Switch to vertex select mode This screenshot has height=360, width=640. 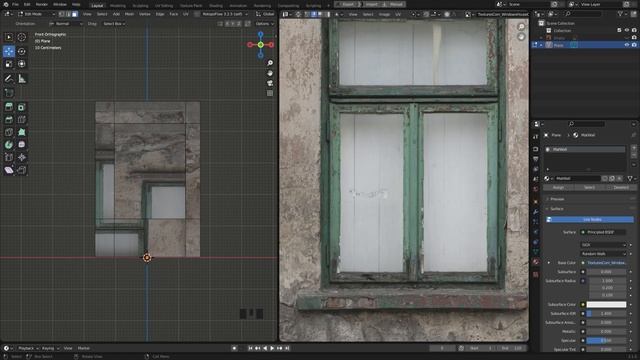click(x=62, y=14)
